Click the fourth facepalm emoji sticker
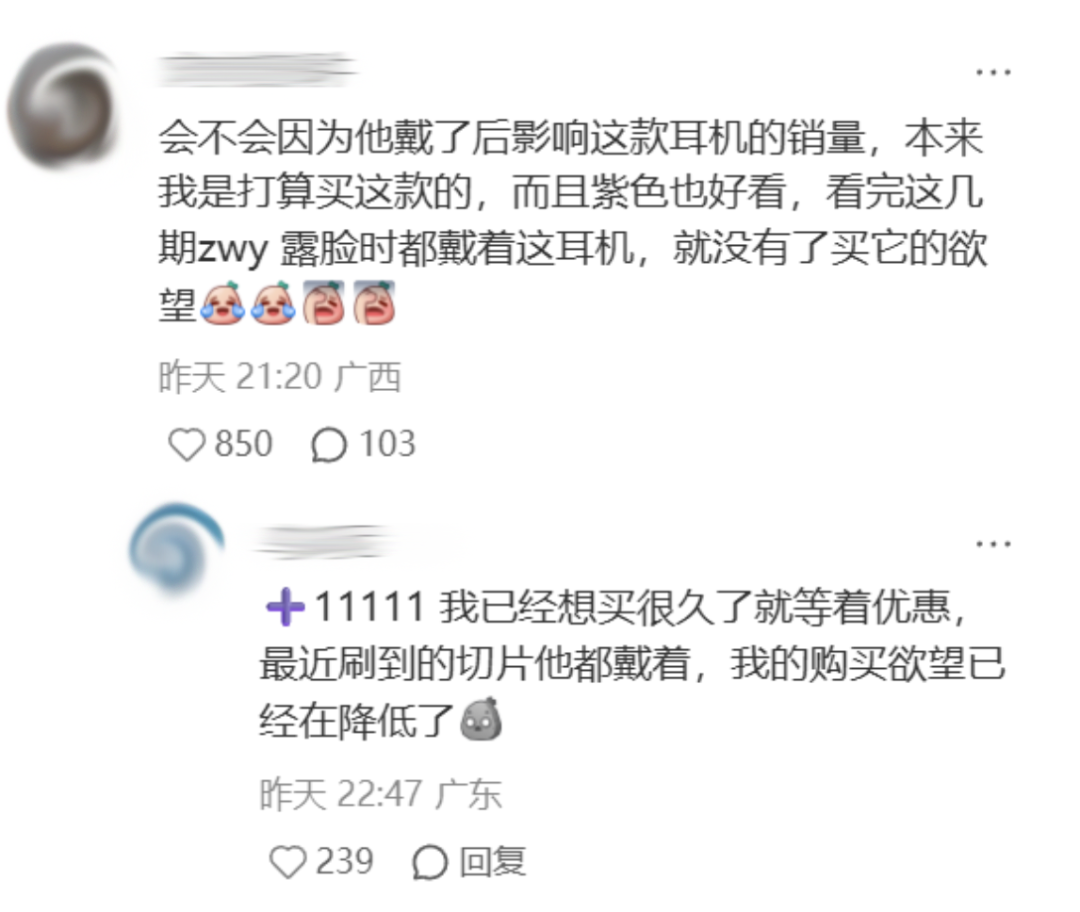The width and height of the screenshot is (1080, 912). [374, 302]
